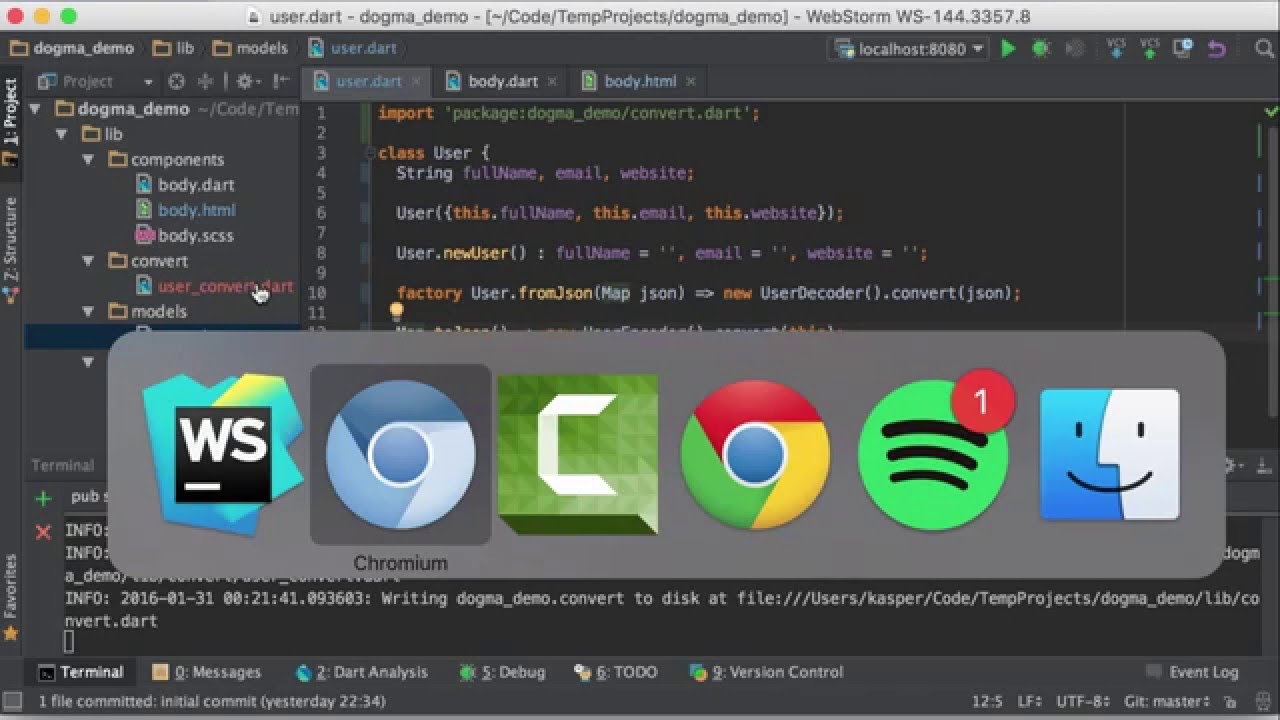Select WebStorm in the app switcher
The height and width of the screenshot is (720, 1280).
(x=223, y=453)
